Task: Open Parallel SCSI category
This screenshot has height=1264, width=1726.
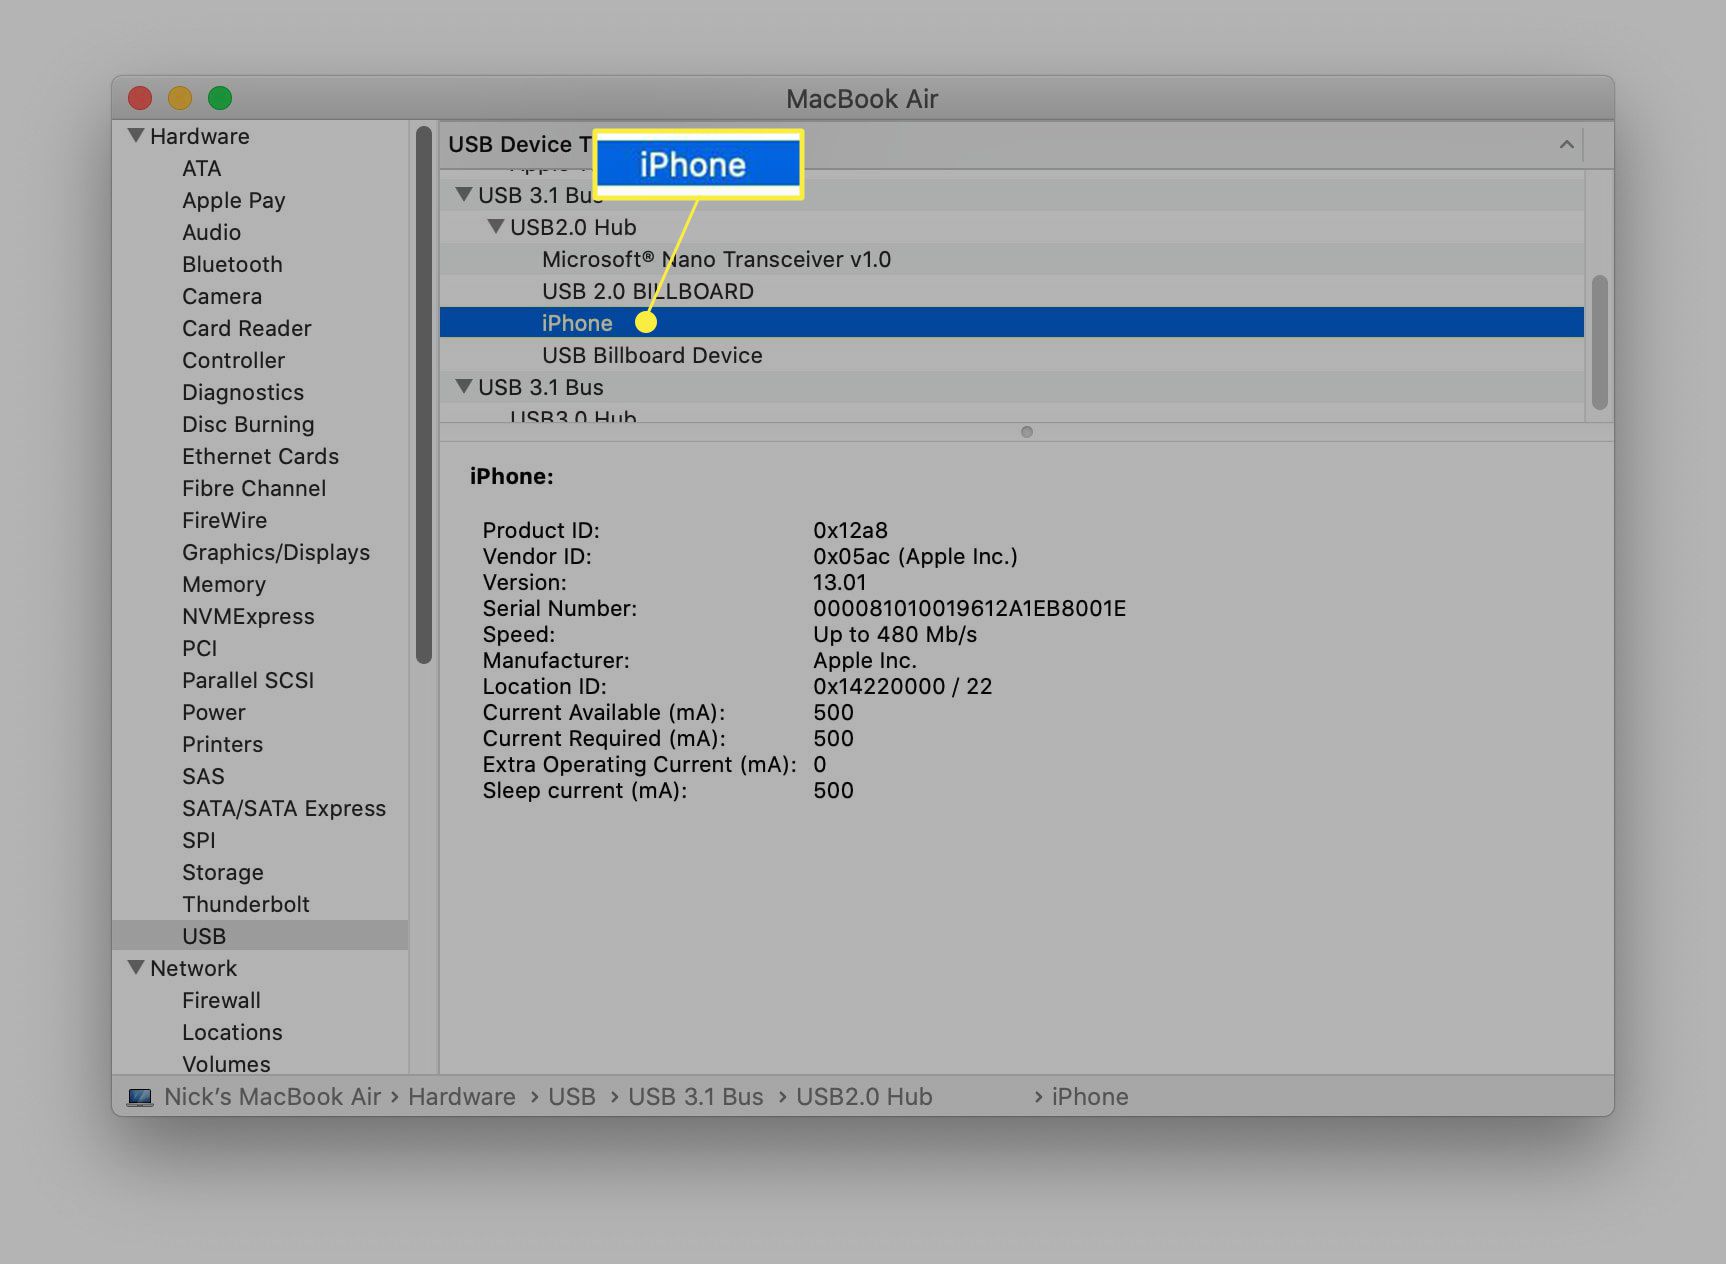Action: click(x=248, y=680)
